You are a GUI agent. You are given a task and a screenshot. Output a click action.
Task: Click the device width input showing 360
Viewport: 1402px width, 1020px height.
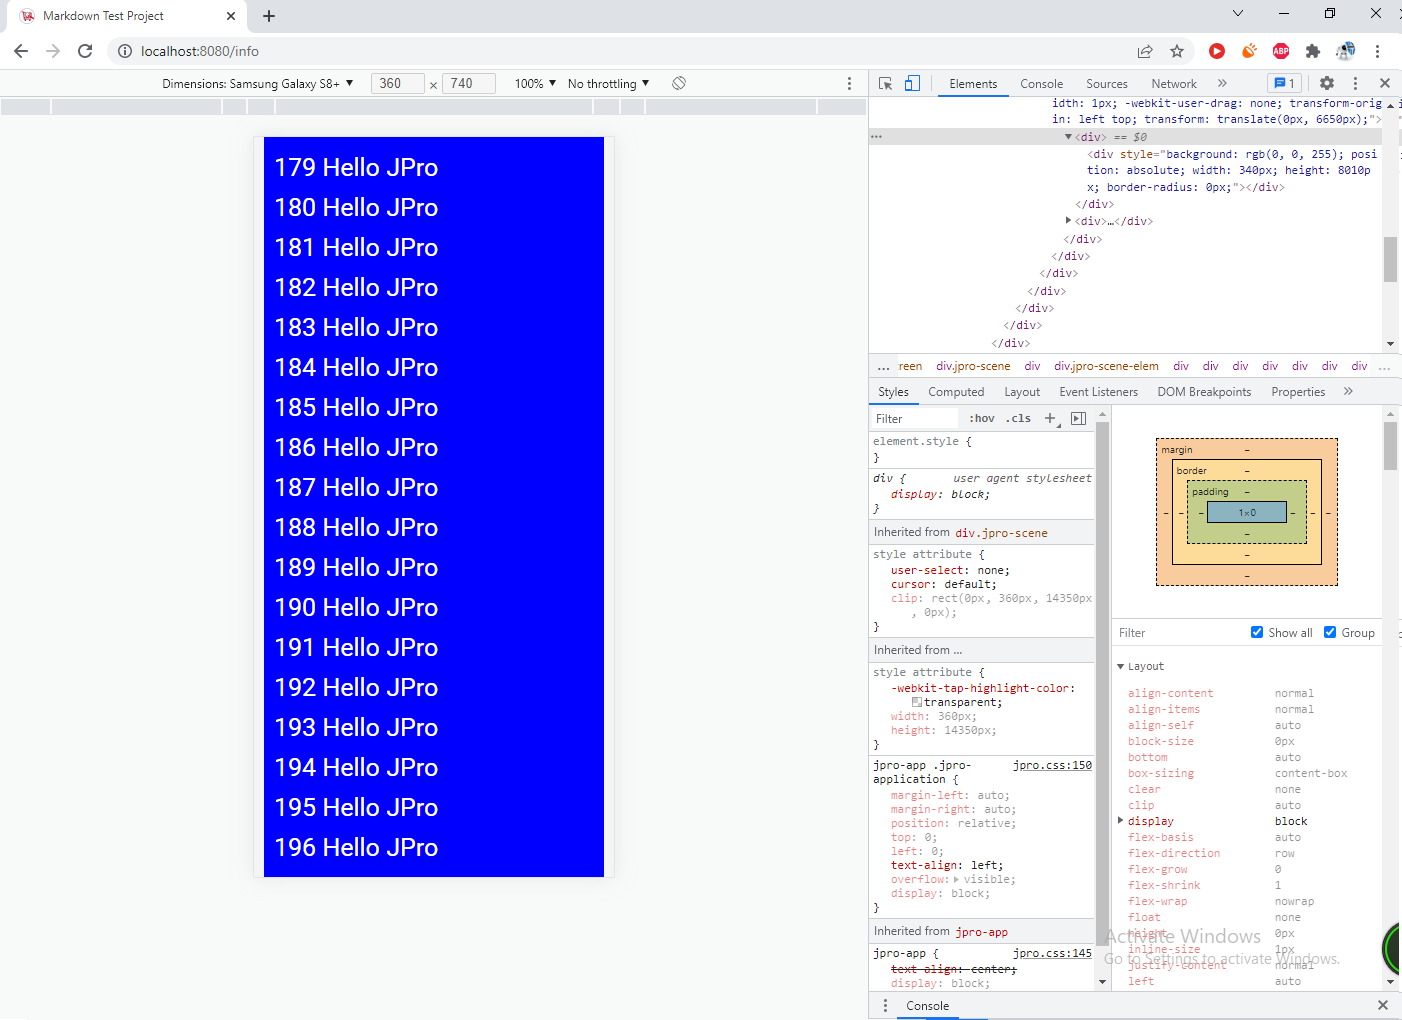tap(397, 83)
